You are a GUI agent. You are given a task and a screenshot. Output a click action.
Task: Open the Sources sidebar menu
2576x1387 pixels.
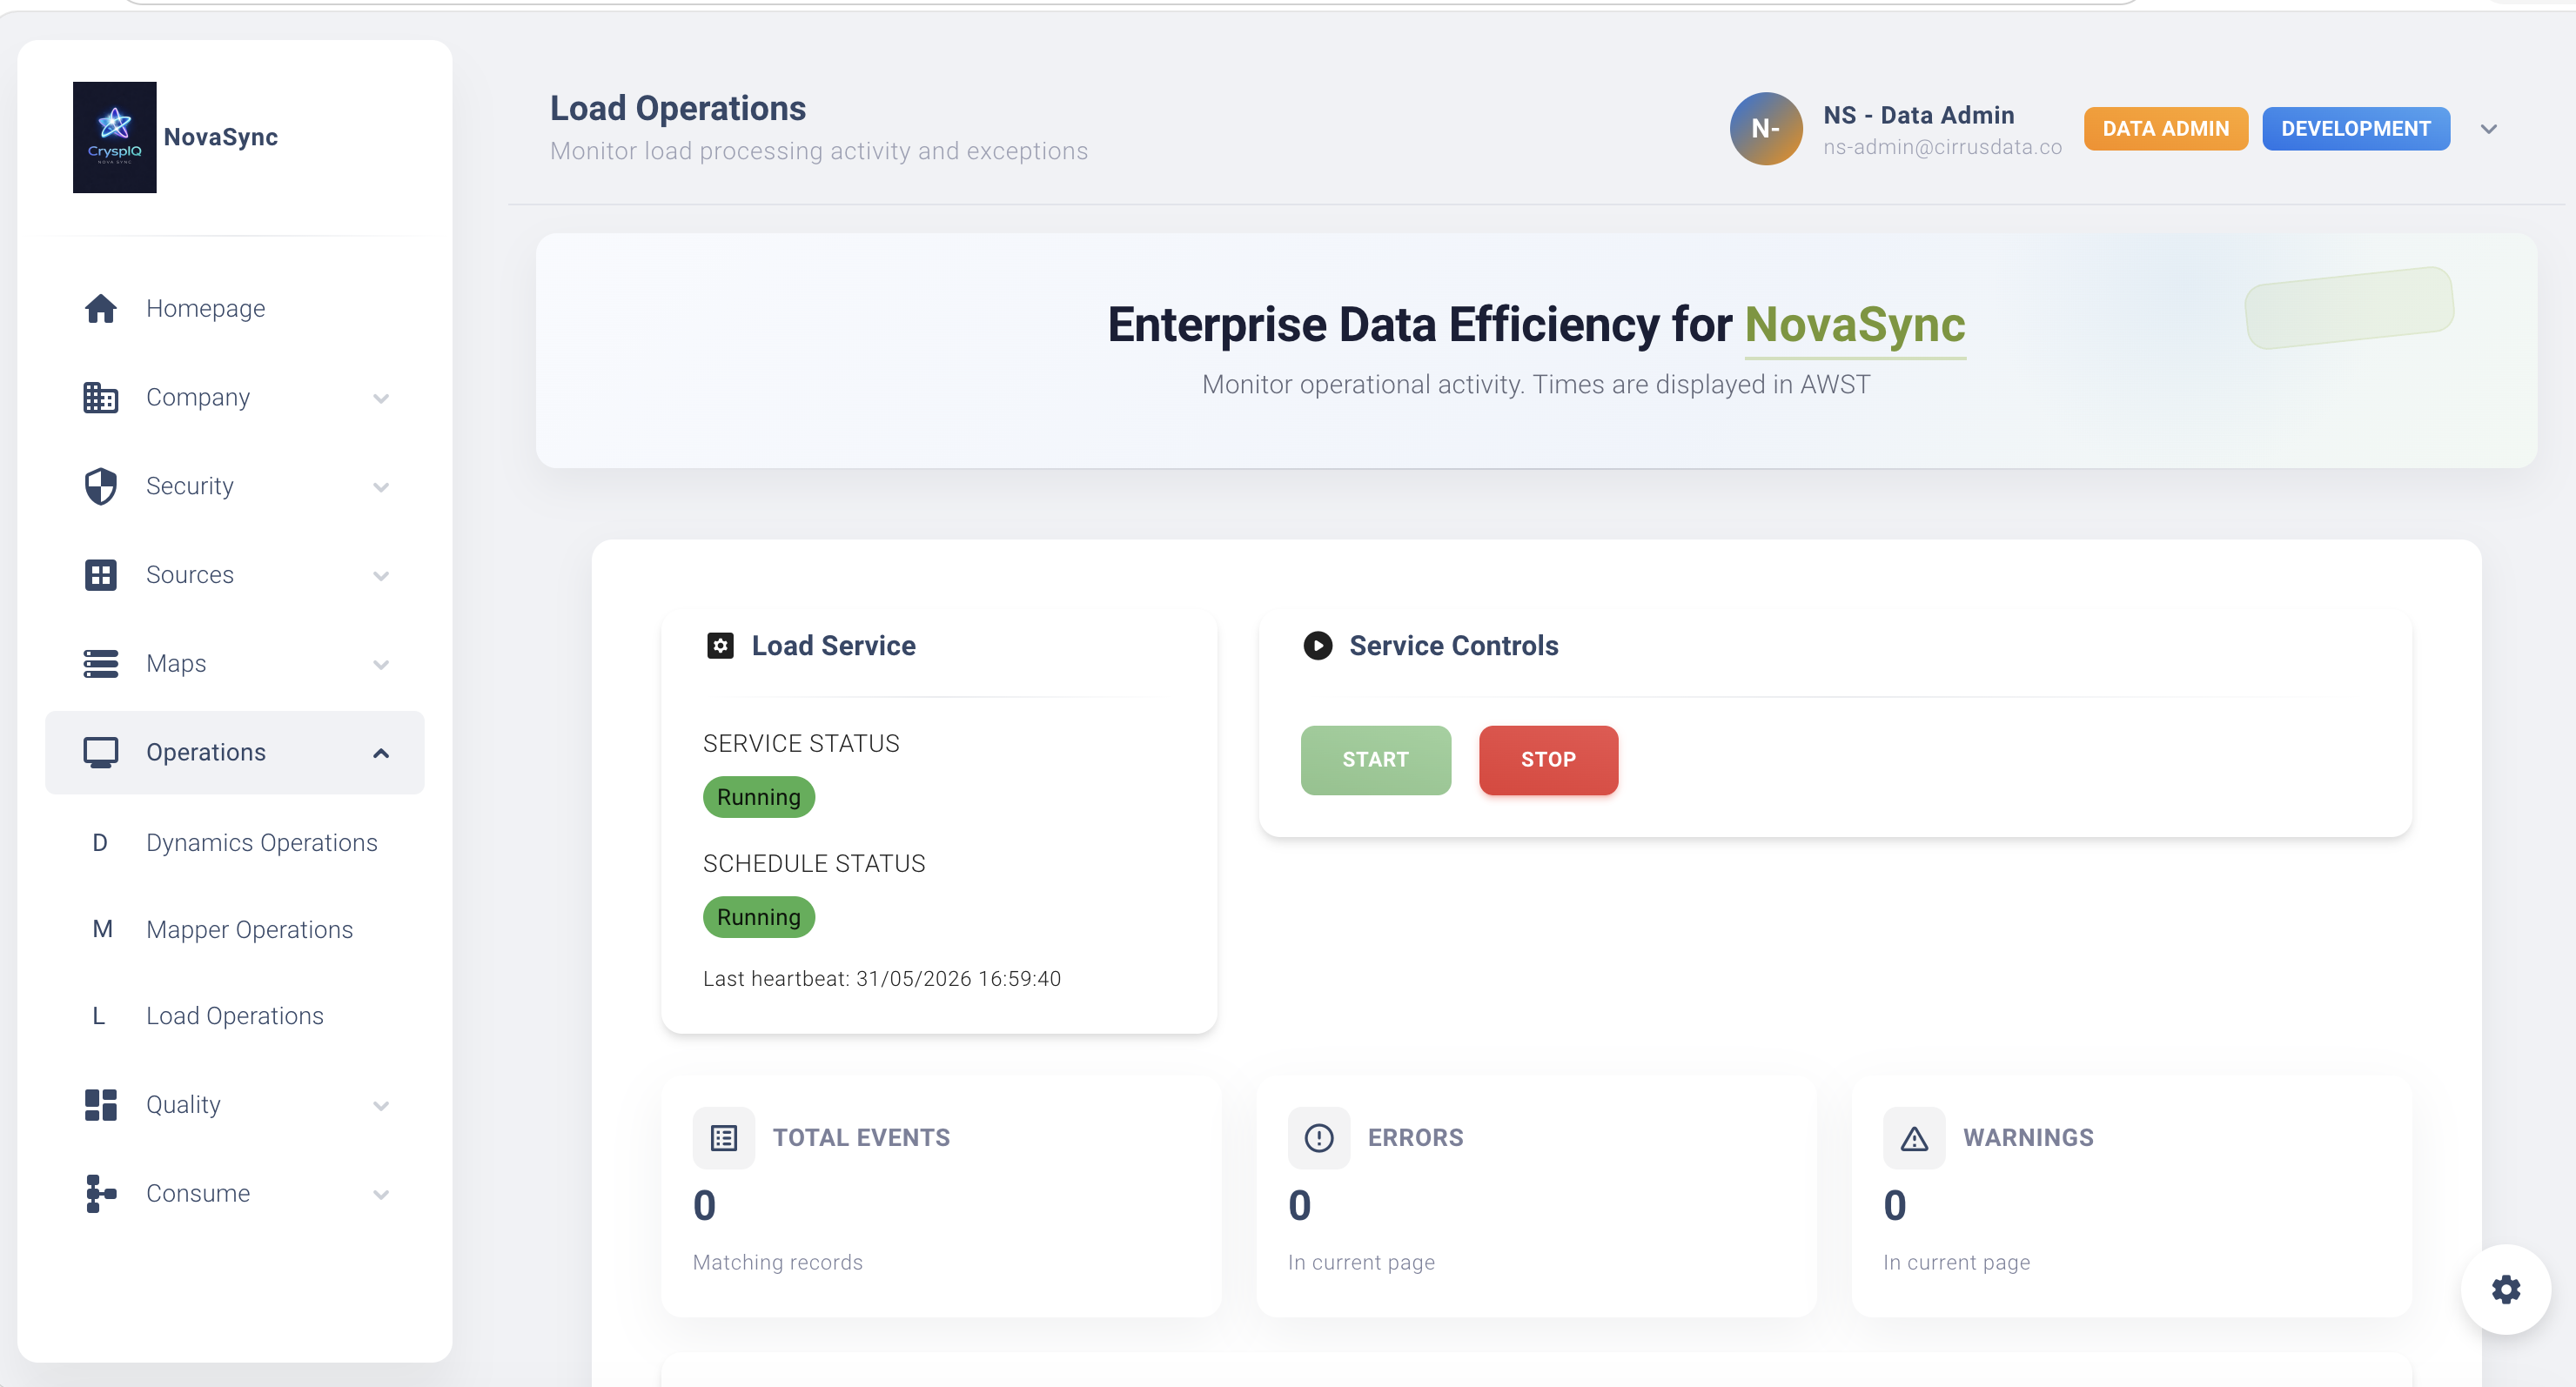pyautogui.click(x=235, y=575)
